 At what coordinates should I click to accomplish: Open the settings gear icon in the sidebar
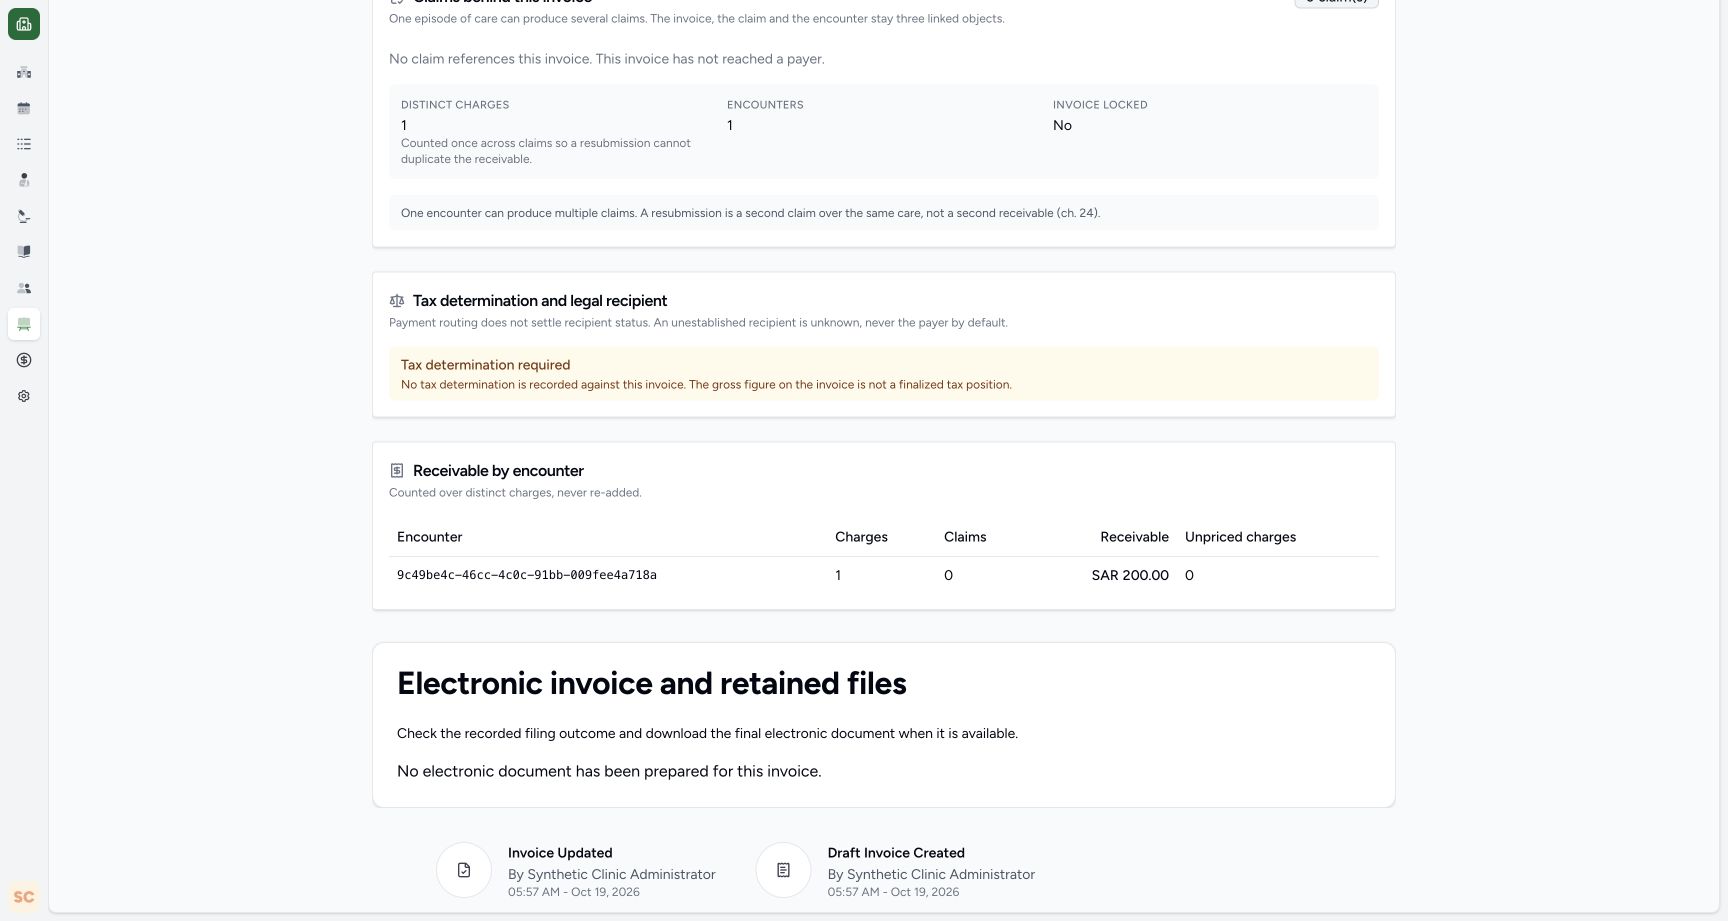(24, 396)
